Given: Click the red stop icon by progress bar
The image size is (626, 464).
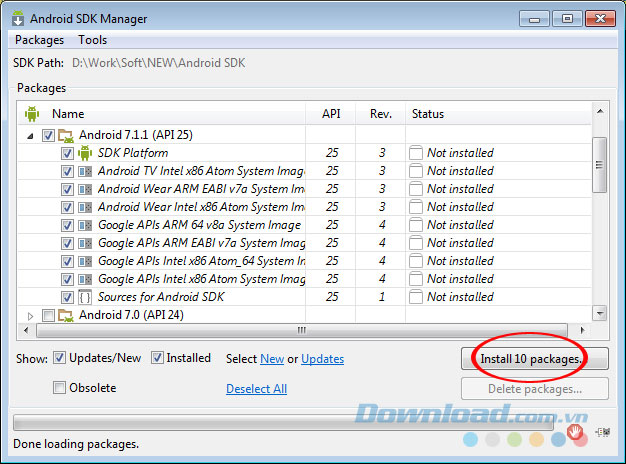Looking at the screenshot, I should tap(577, 431).
